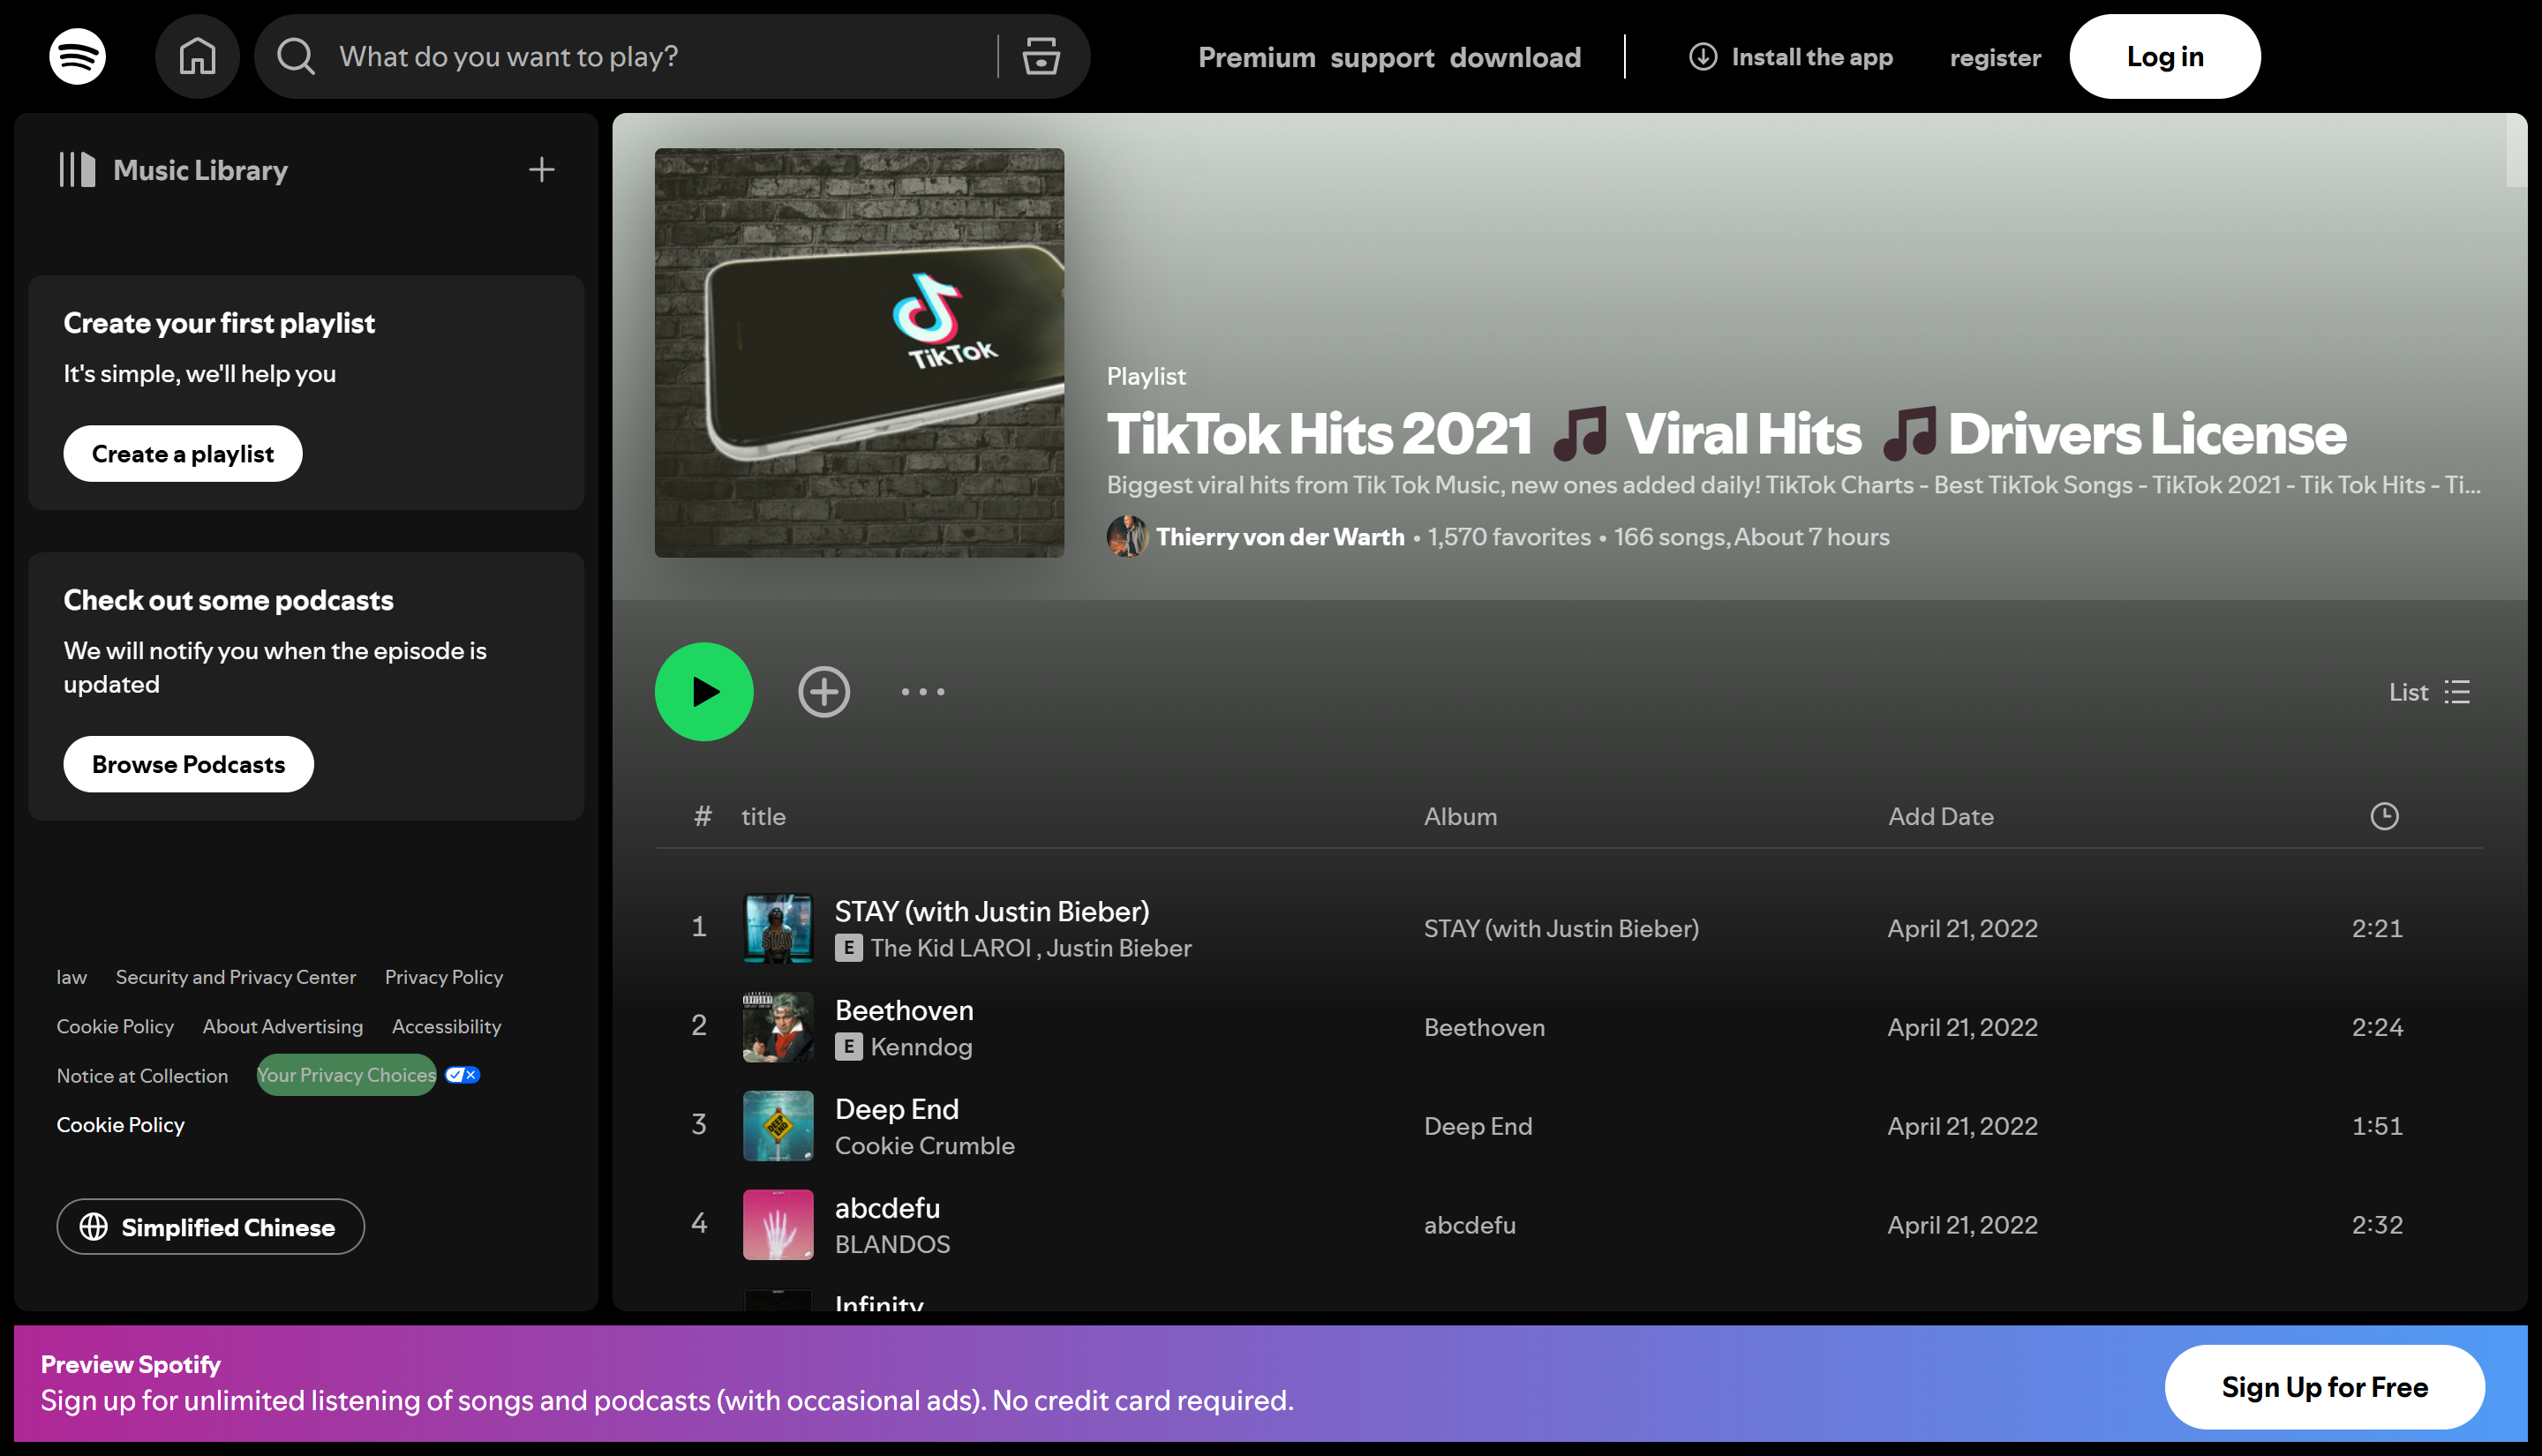2542x1456 pixels.
Task: Open Kenndog artist link
Action: pos(921,1048)
